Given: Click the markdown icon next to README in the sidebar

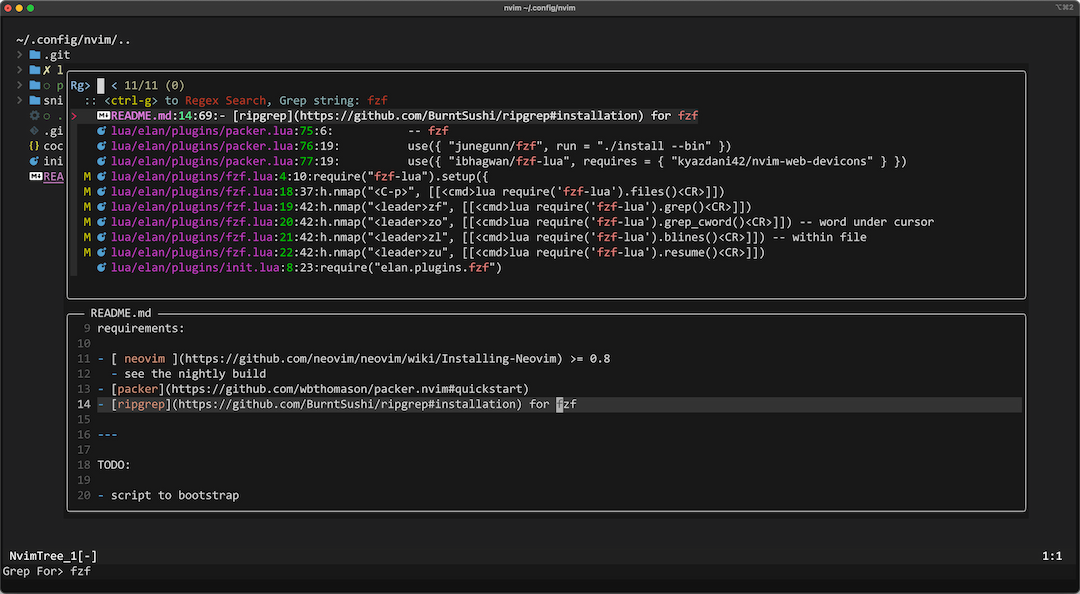Looking at the screenshot, I should pos(37,176).
